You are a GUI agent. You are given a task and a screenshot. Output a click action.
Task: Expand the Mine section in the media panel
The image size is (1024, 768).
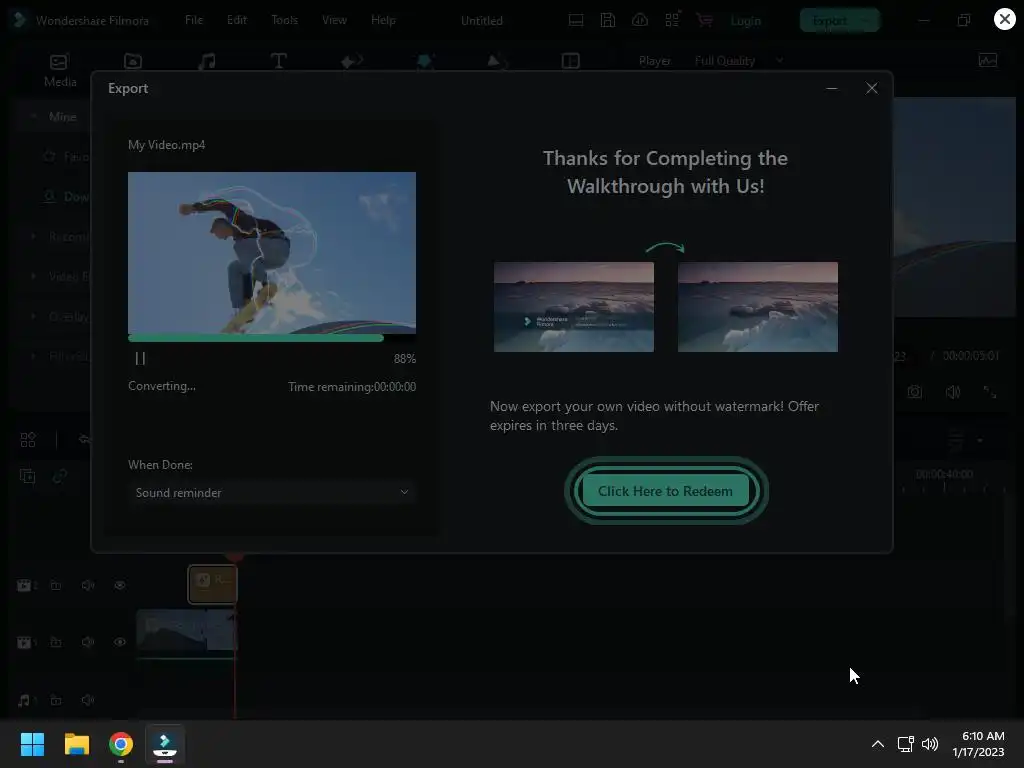(34, 116)
